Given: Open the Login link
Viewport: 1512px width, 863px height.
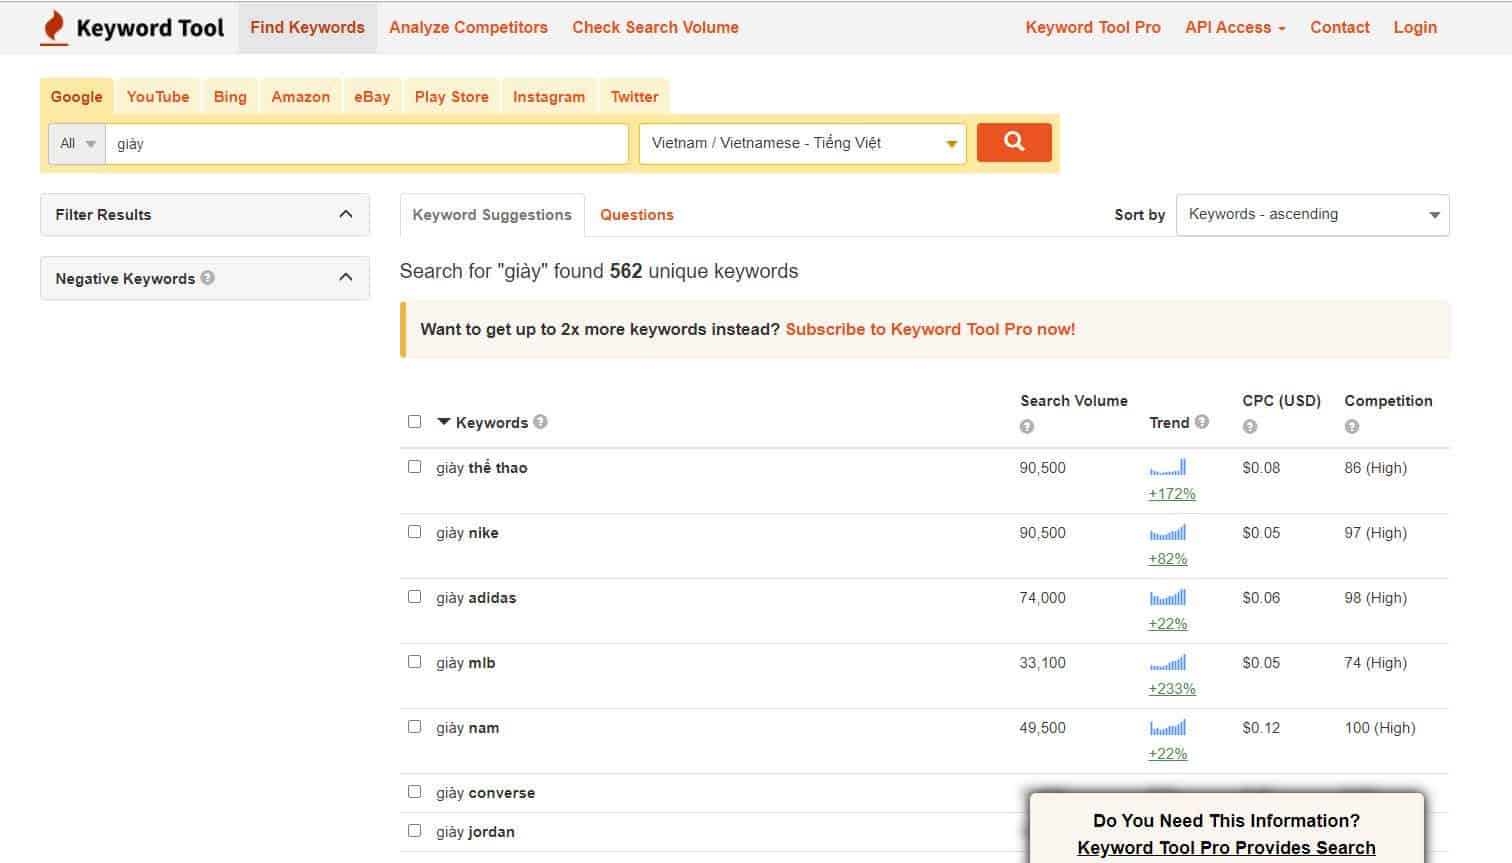Looking at the screenshot, I should (1414, 28).
